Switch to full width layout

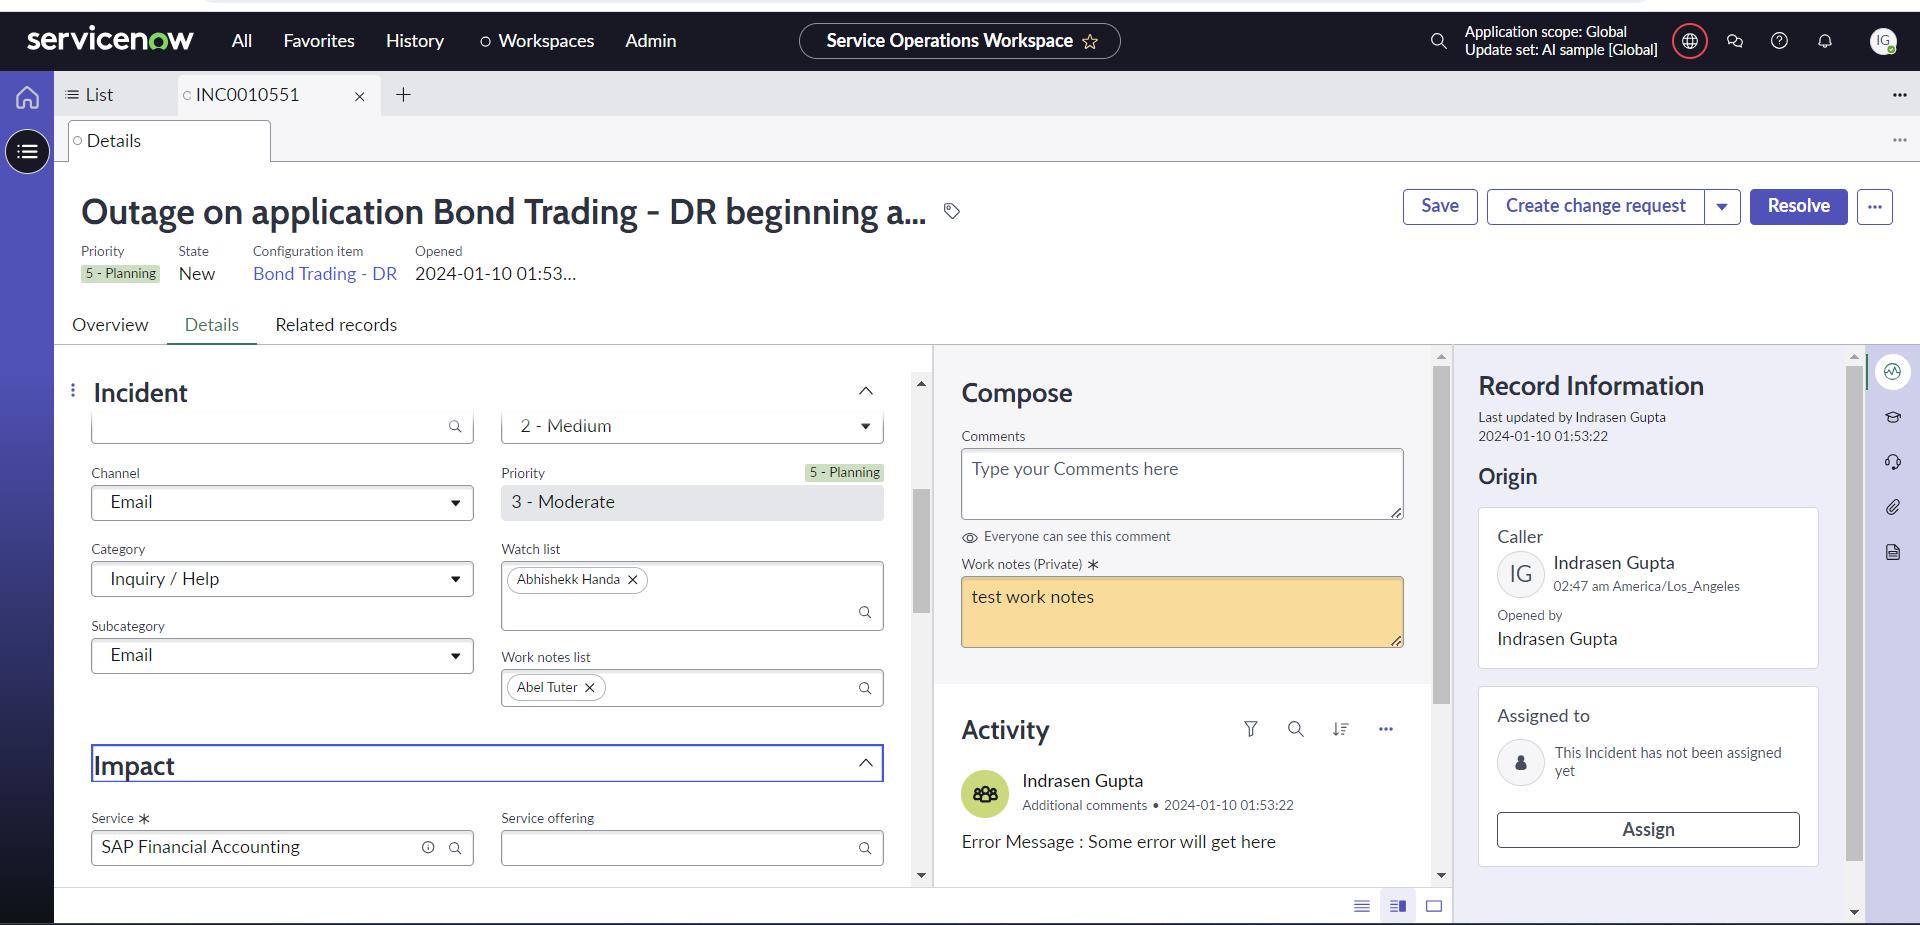pyautogui.click(x=1434, y=906)
